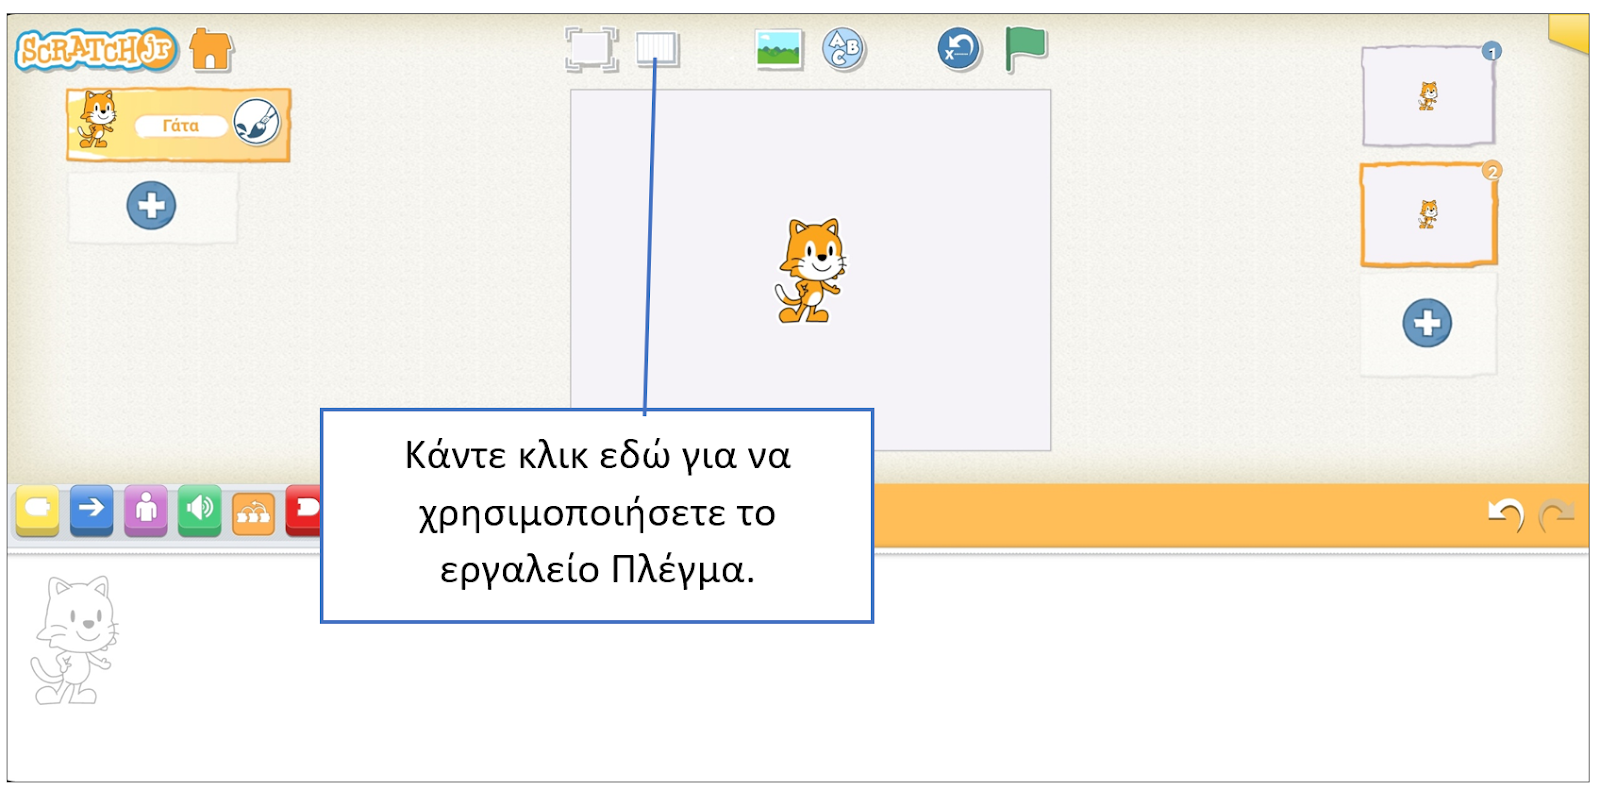Click the ScratchJr logo
Image resolution: width=1600 pixels, height=790 pixels.
tap(96, 49)
